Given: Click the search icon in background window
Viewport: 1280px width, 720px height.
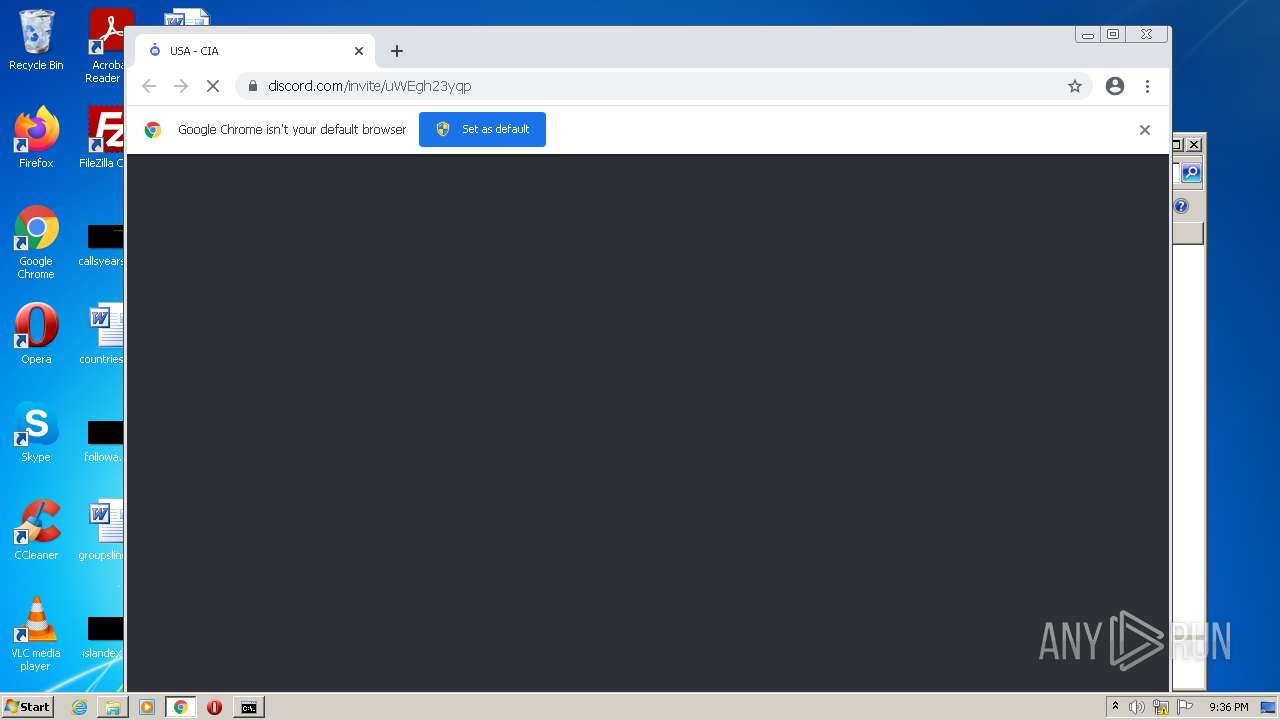Looking at the screenshot, I should click(1191, 173).
